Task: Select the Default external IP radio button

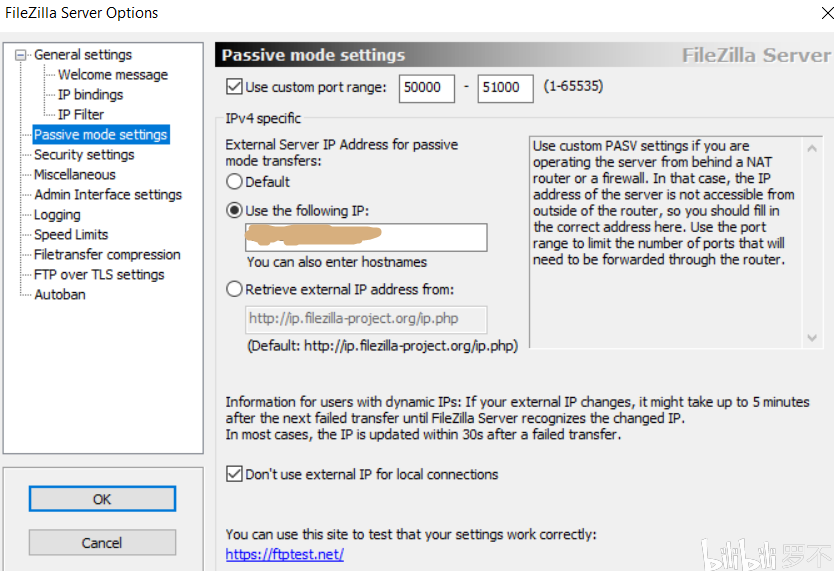Action: coord(234,182)
